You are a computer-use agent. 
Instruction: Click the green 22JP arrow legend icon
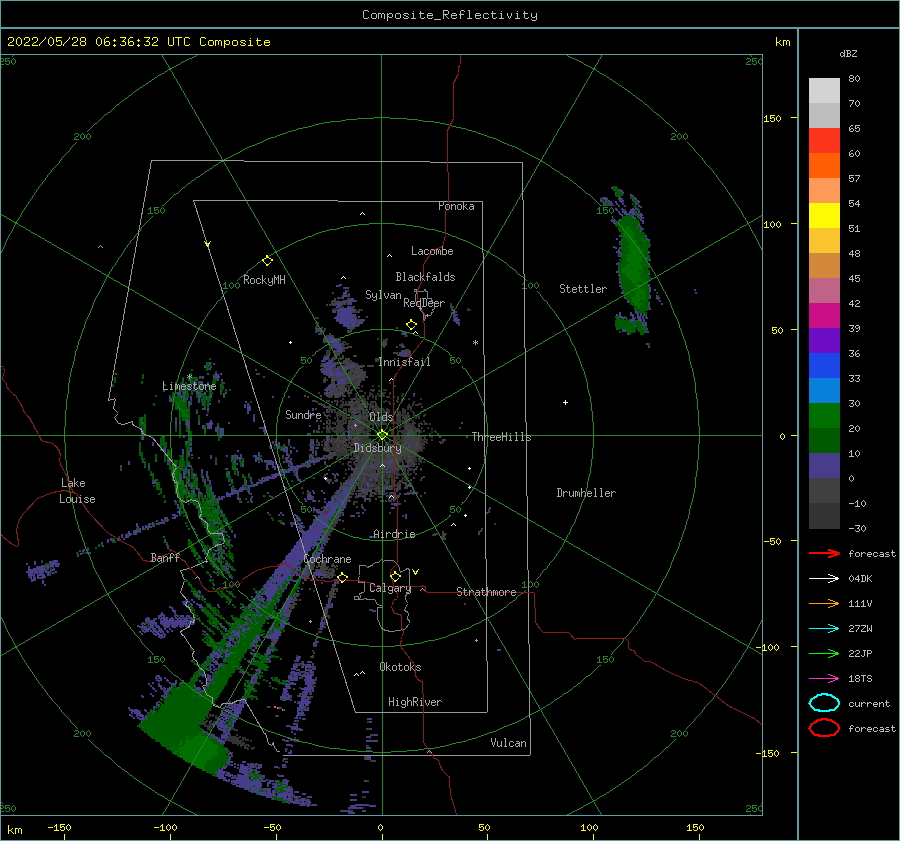[824, 653]
